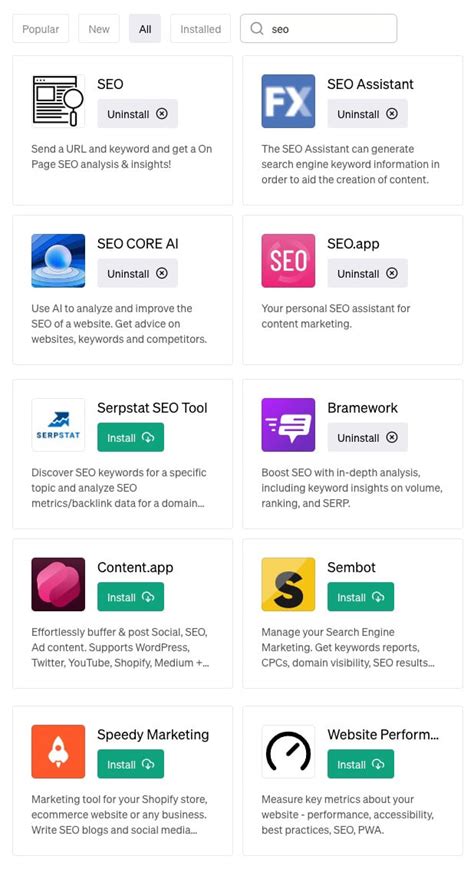Click the Serpstat logo icon

point(58,425)
